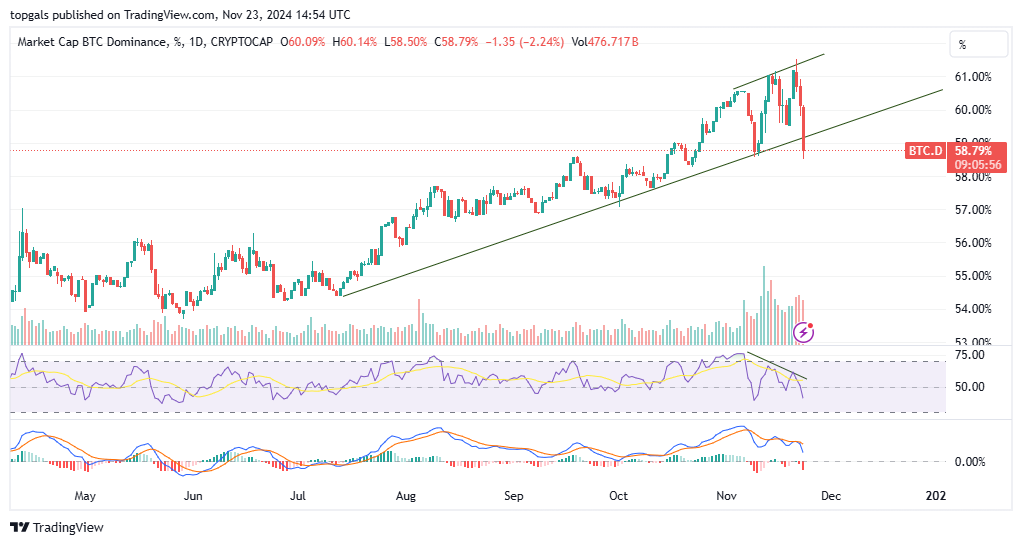This screenshot has width=1022, height=545.
Task: Click the O60.09% open value
Action: pos(302,42)
